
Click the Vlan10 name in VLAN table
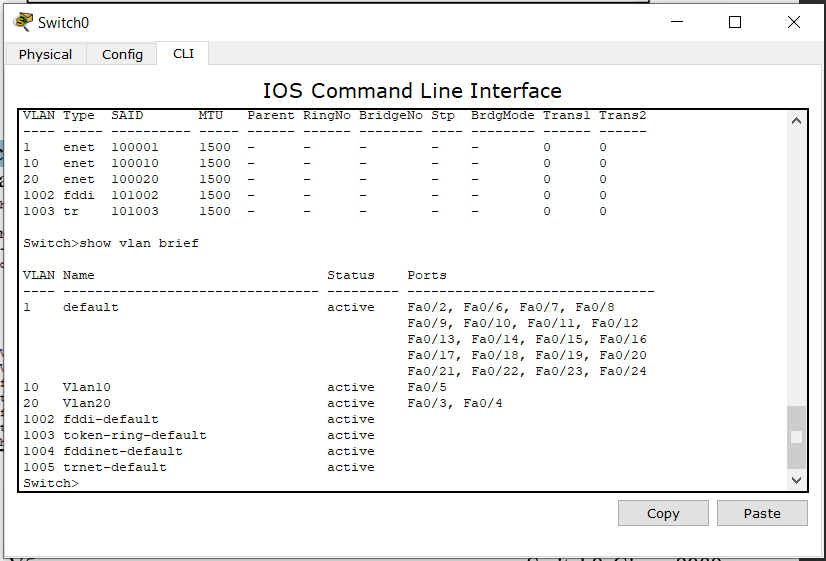point(87,387)
